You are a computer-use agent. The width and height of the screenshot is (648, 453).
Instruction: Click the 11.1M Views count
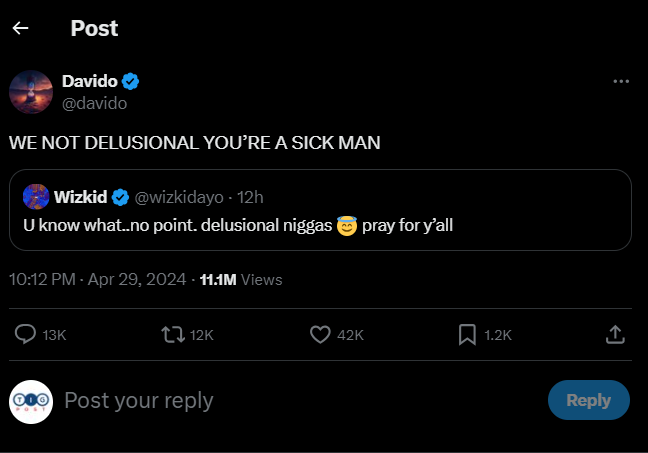(241, 279)
